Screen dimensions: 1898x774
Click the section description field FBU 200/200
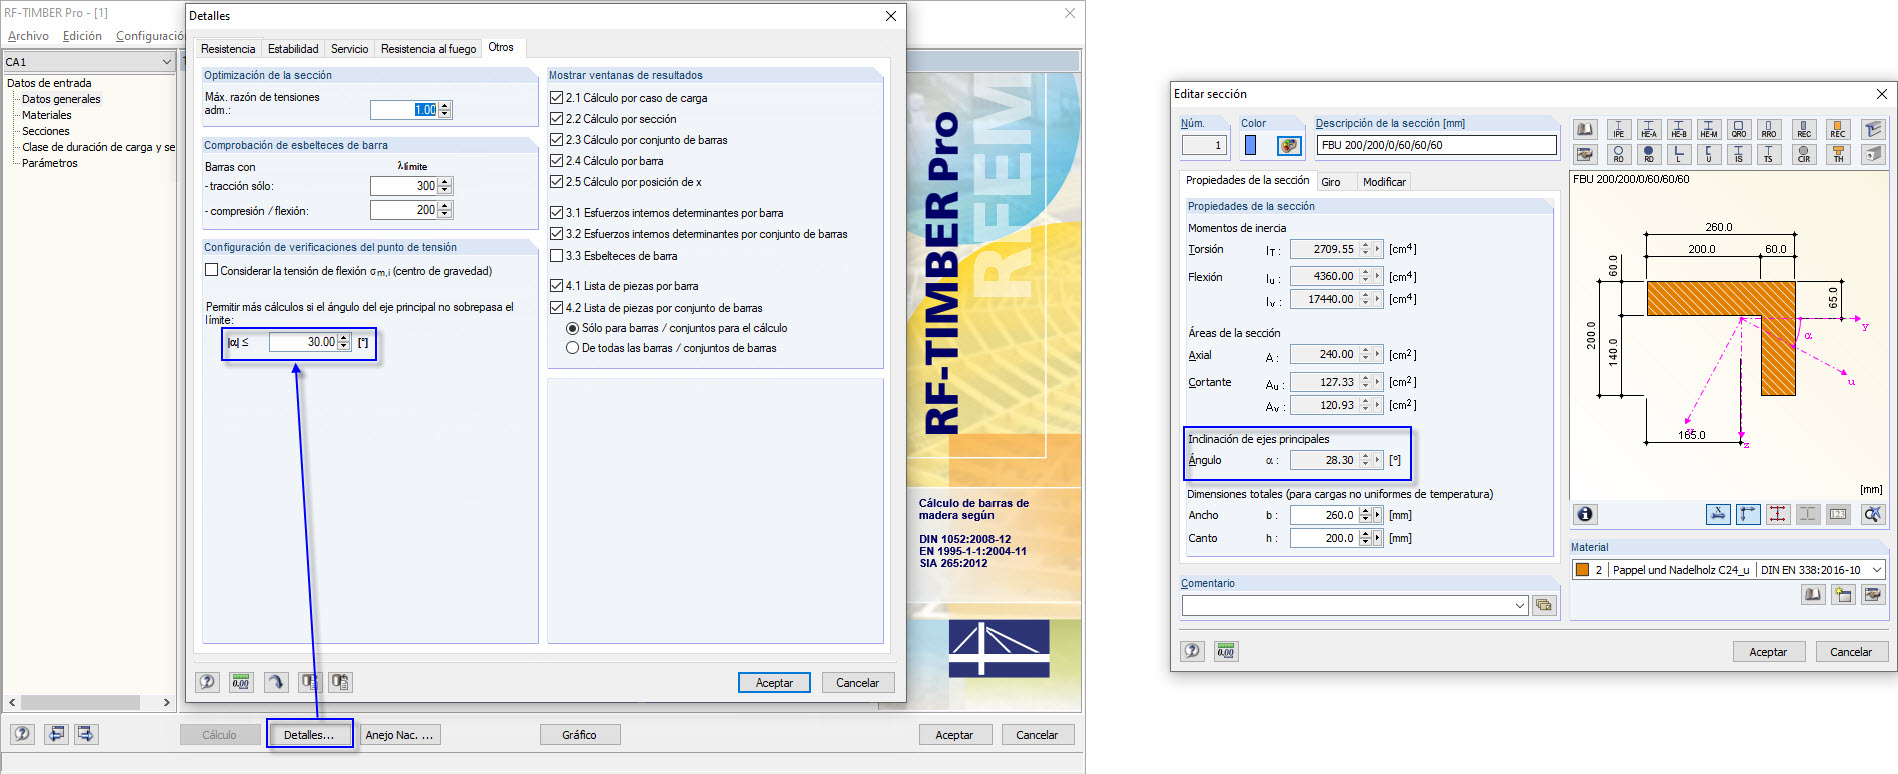tap(1436, 145)
